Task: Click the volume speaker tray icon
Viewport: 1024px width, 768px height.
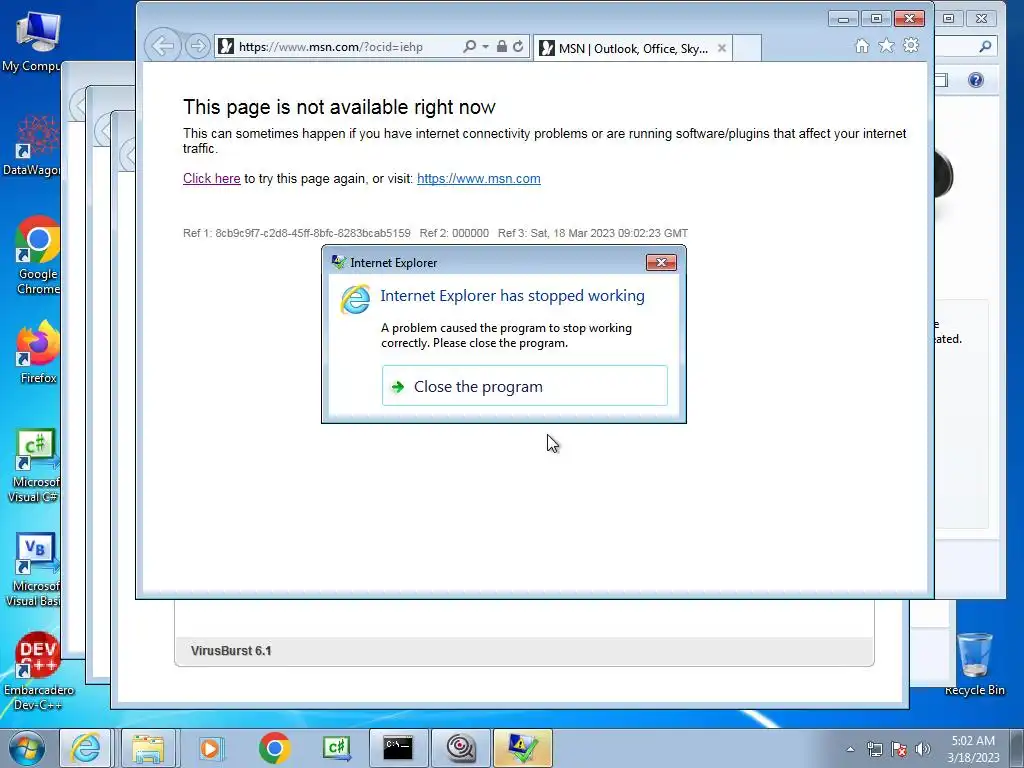Action: [923, 749]
